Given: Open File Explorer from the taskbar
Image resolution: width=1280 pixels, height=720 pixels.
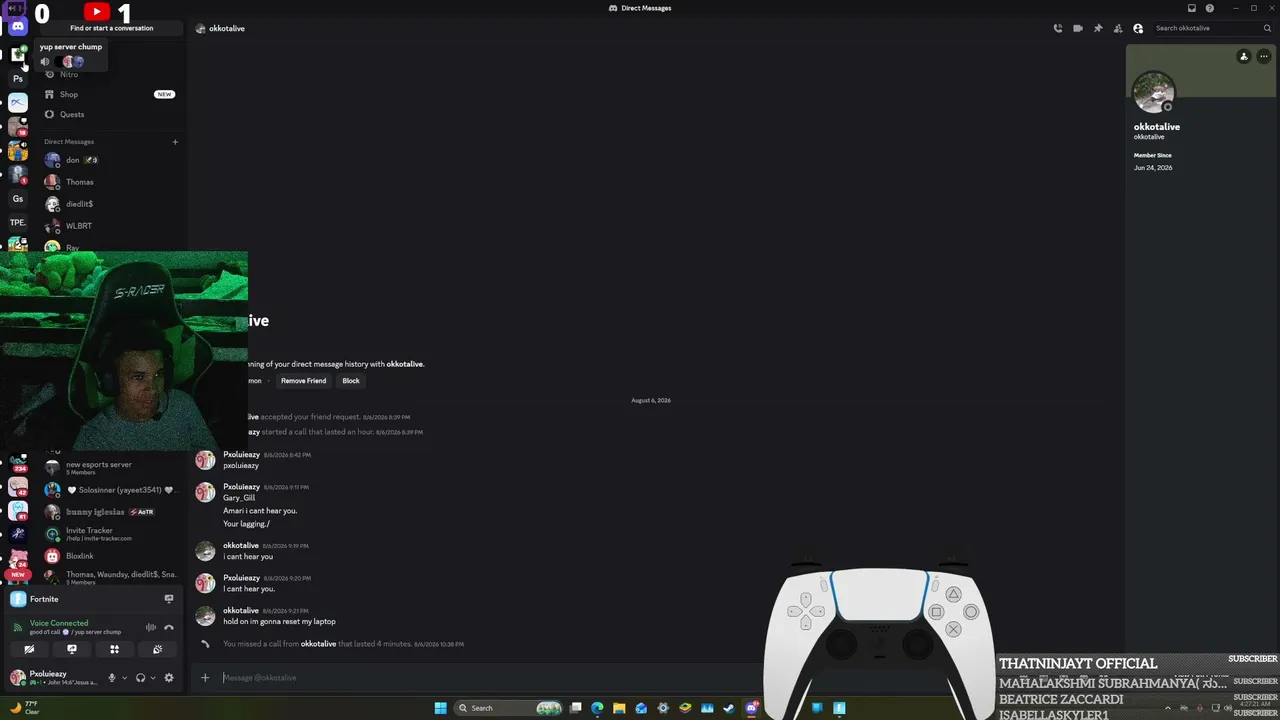Looking at the screenshot, I should point(619,708).
